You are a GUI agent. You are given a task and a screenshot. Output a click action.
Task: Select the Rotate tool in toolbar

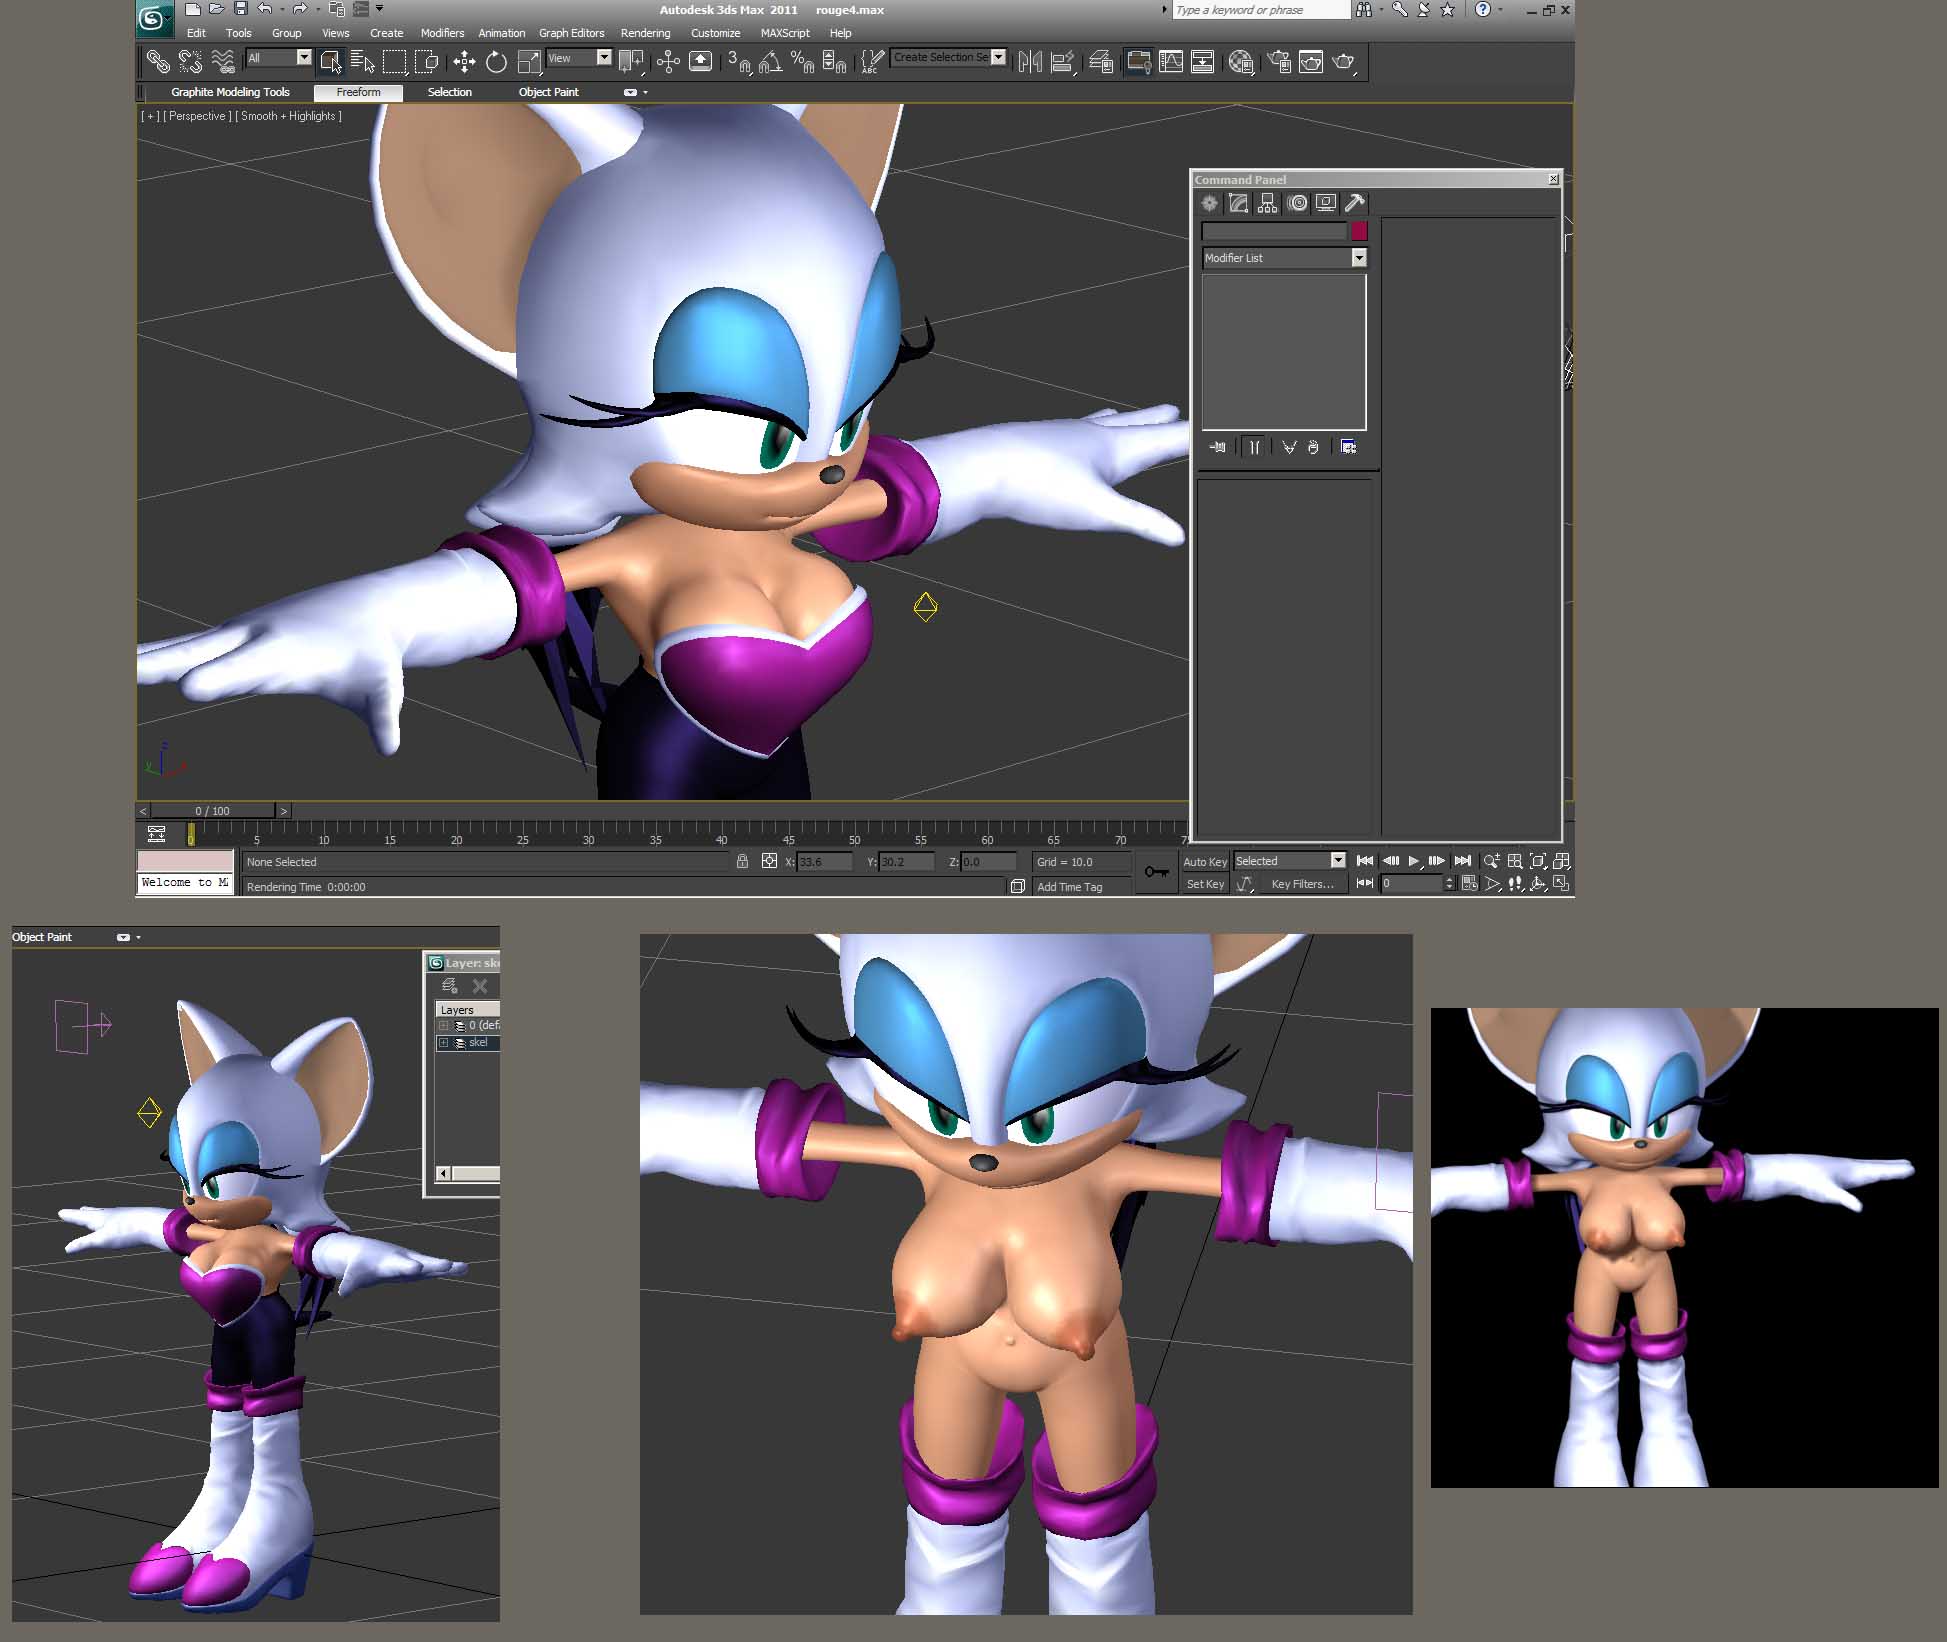[x=496, y=62]
